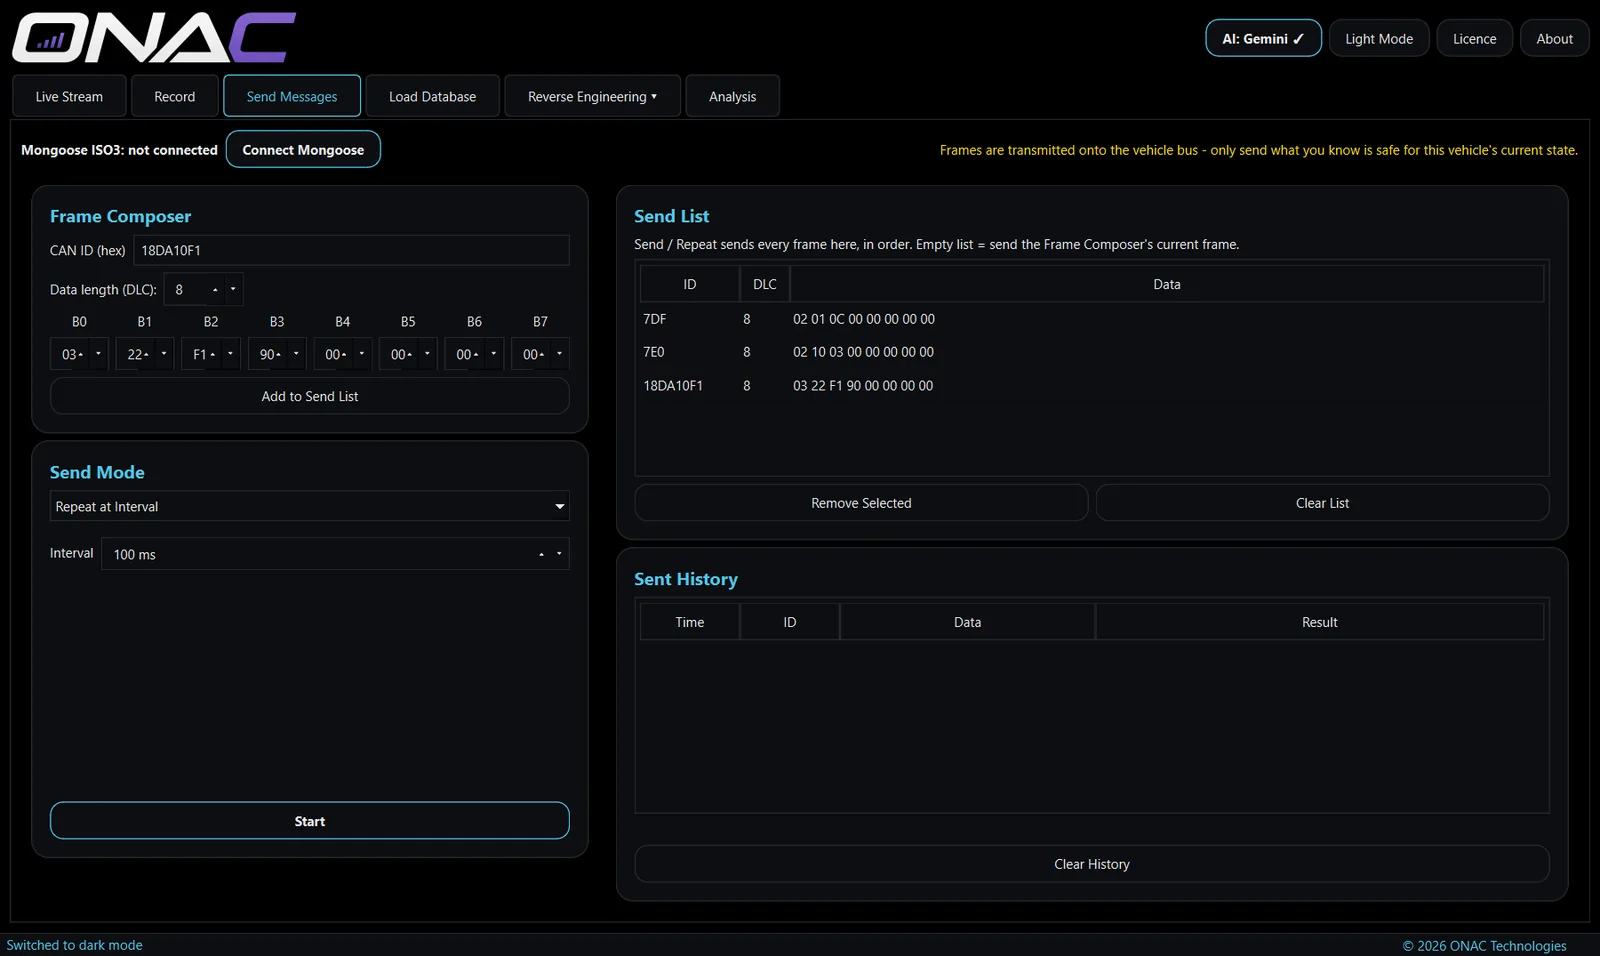Open the About dialog
This screenshot has height=956, width=1600.
click(x=1555, y=39)
